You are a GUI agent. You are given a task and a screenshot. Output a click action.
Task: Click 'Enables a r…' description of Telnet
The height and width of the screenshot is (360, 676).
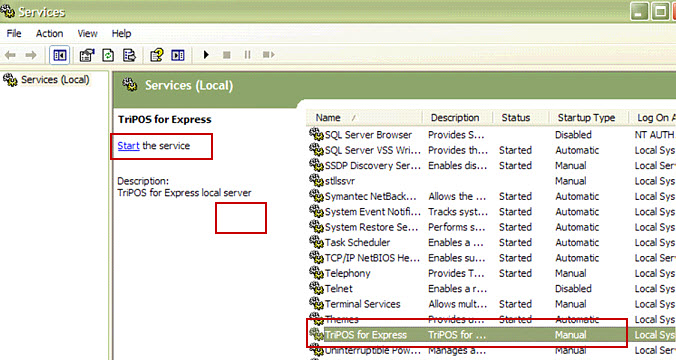(x=457, y=289)
